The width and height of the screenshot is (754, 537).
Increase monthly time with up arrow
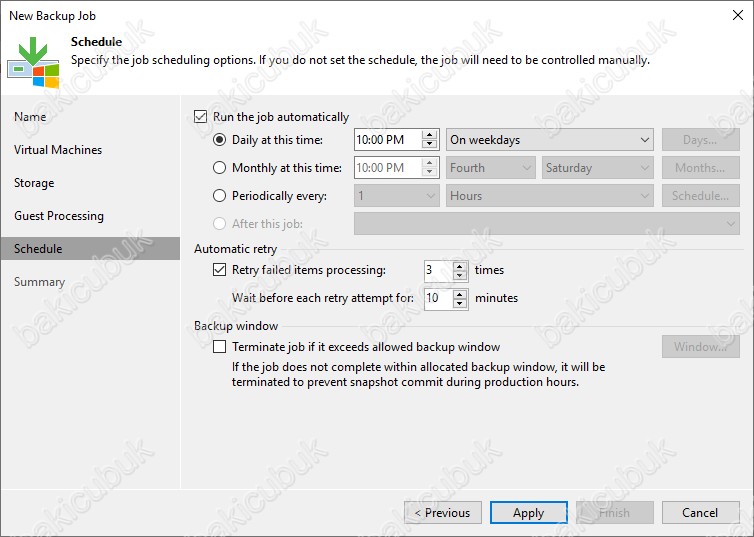(x=429, y=163)
